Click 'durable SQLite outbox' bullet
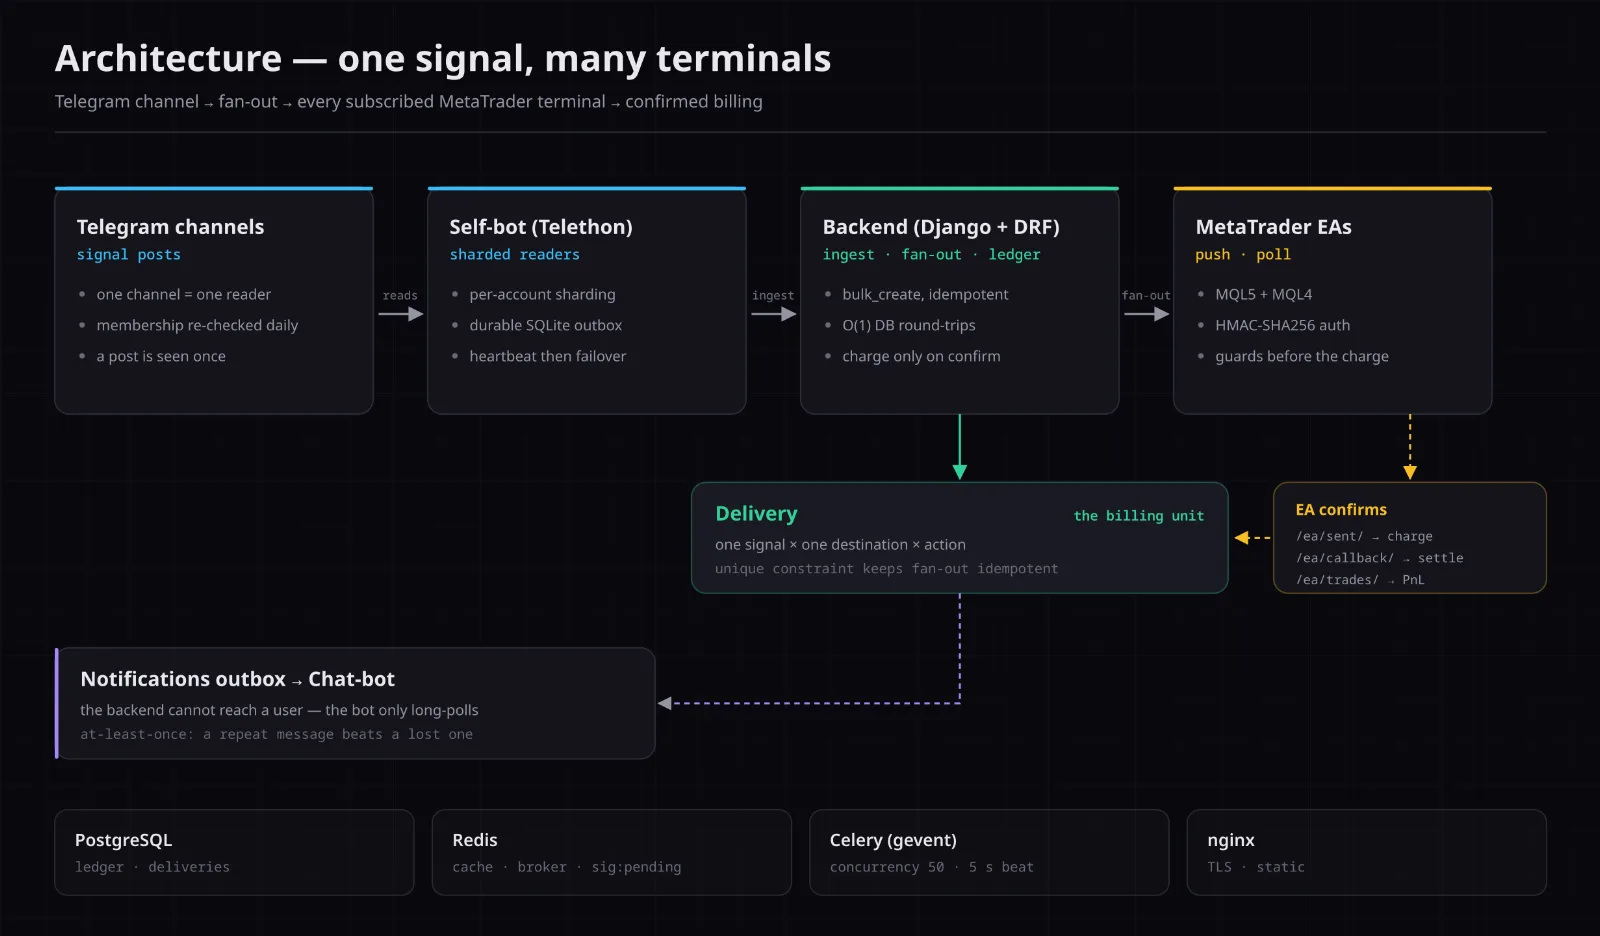The height and width of the screenshot is (936, 1600). pyautogui.click(x=546, y=325)
